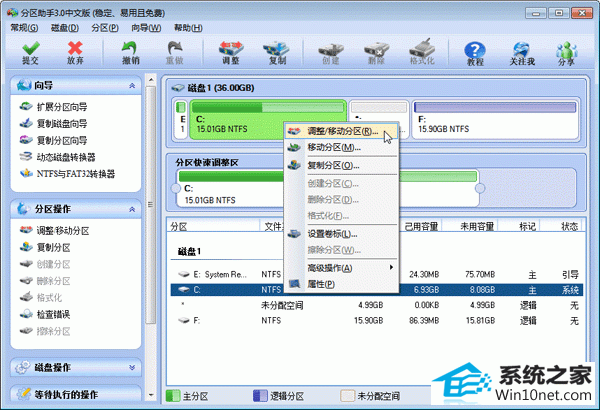Open the 分区(P) menu
This screenshot has height=410, width=600.
105,28
